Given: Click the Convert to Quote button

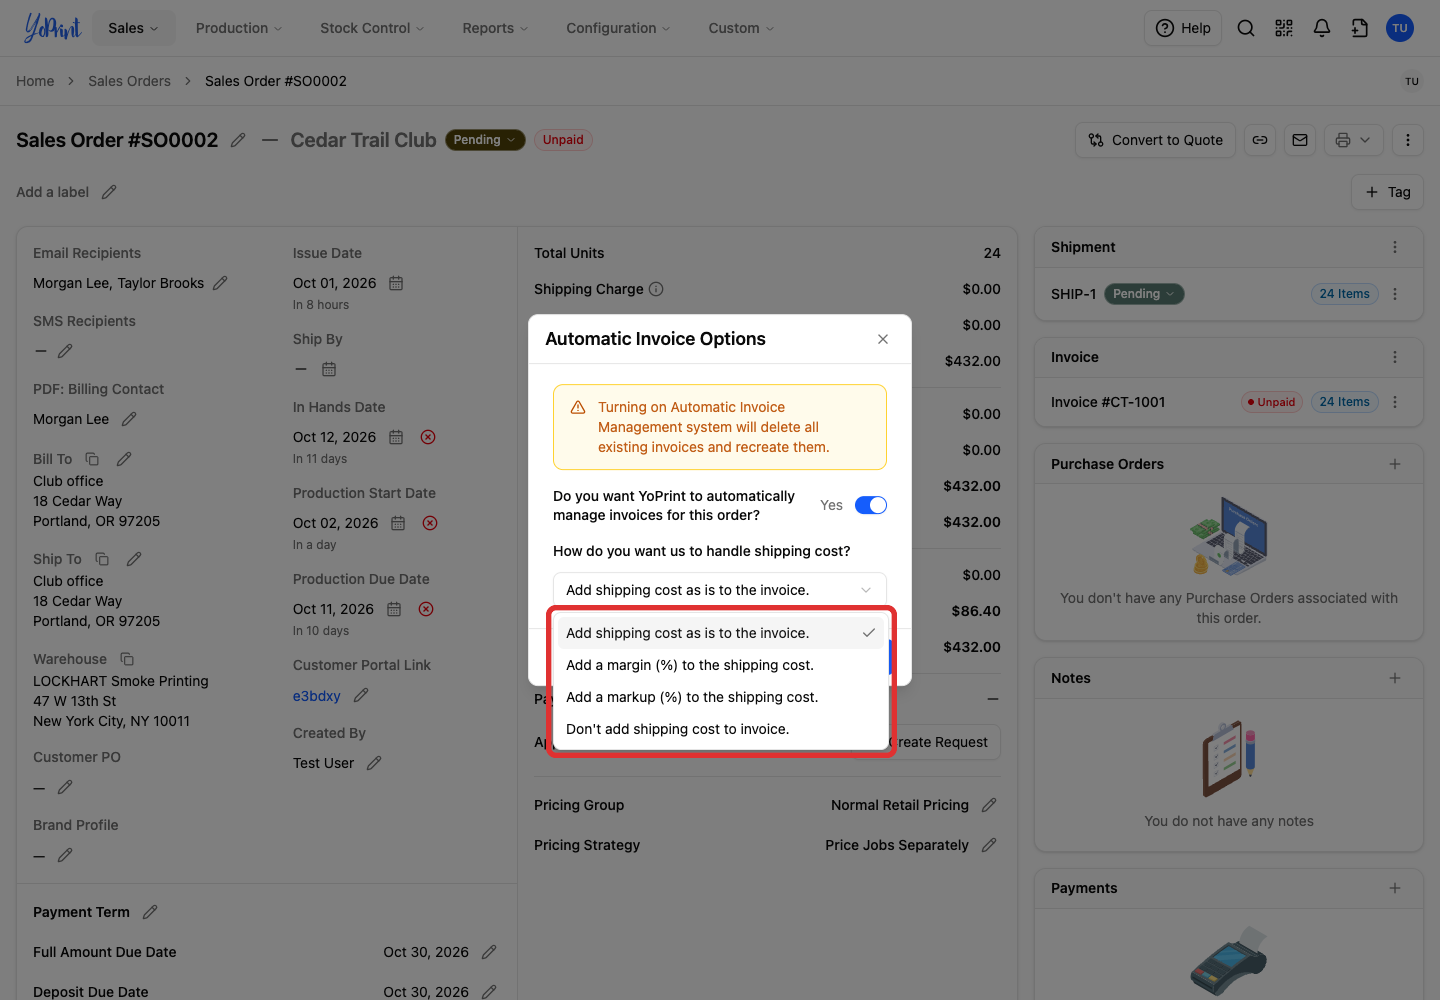Looking at the screenshot, I should click(1155, 140).
